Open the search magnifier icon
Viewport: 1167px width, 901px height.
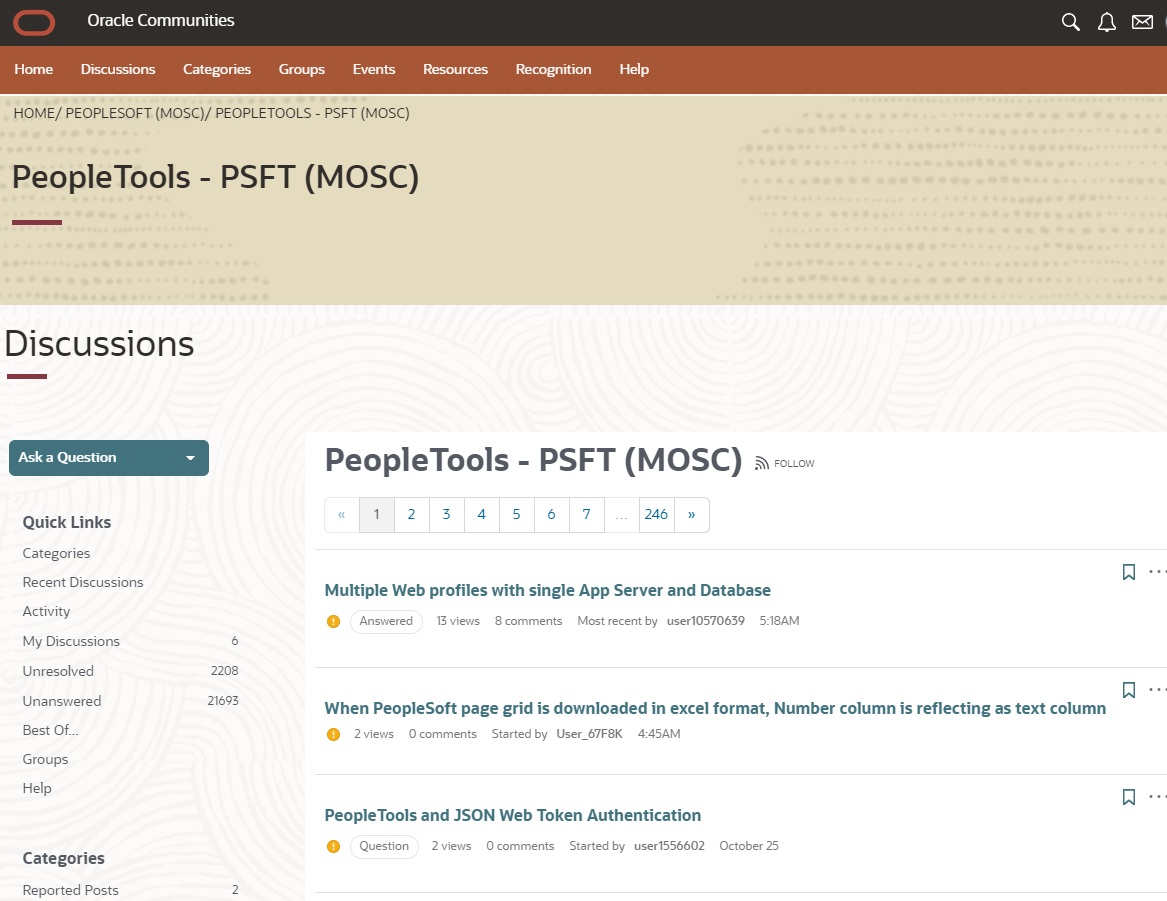(x=1070, y=22)
